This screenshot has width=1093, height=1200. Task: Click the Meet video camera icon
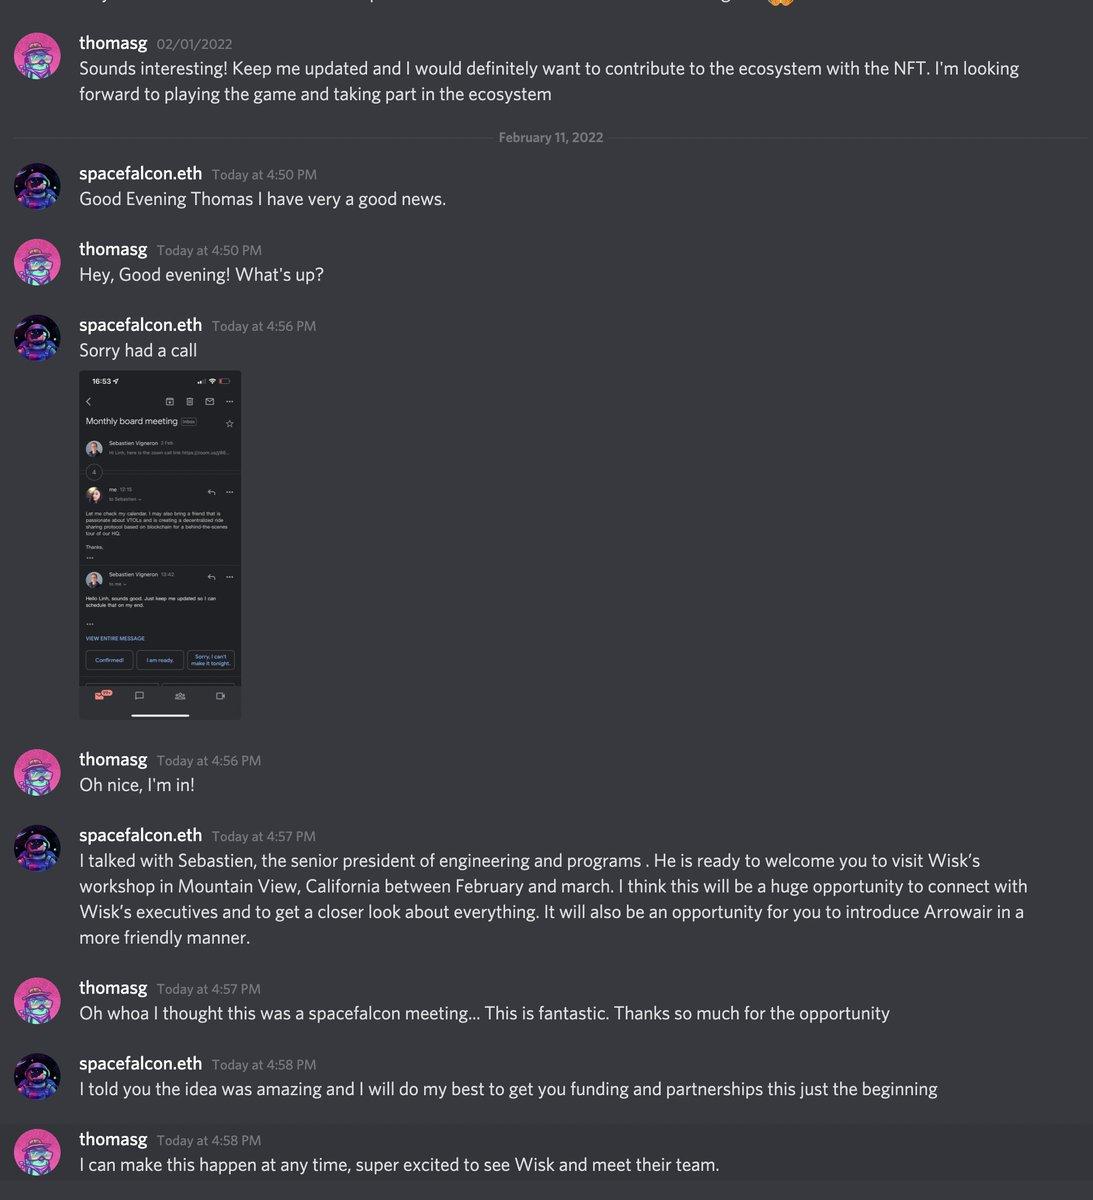point(220,695)
